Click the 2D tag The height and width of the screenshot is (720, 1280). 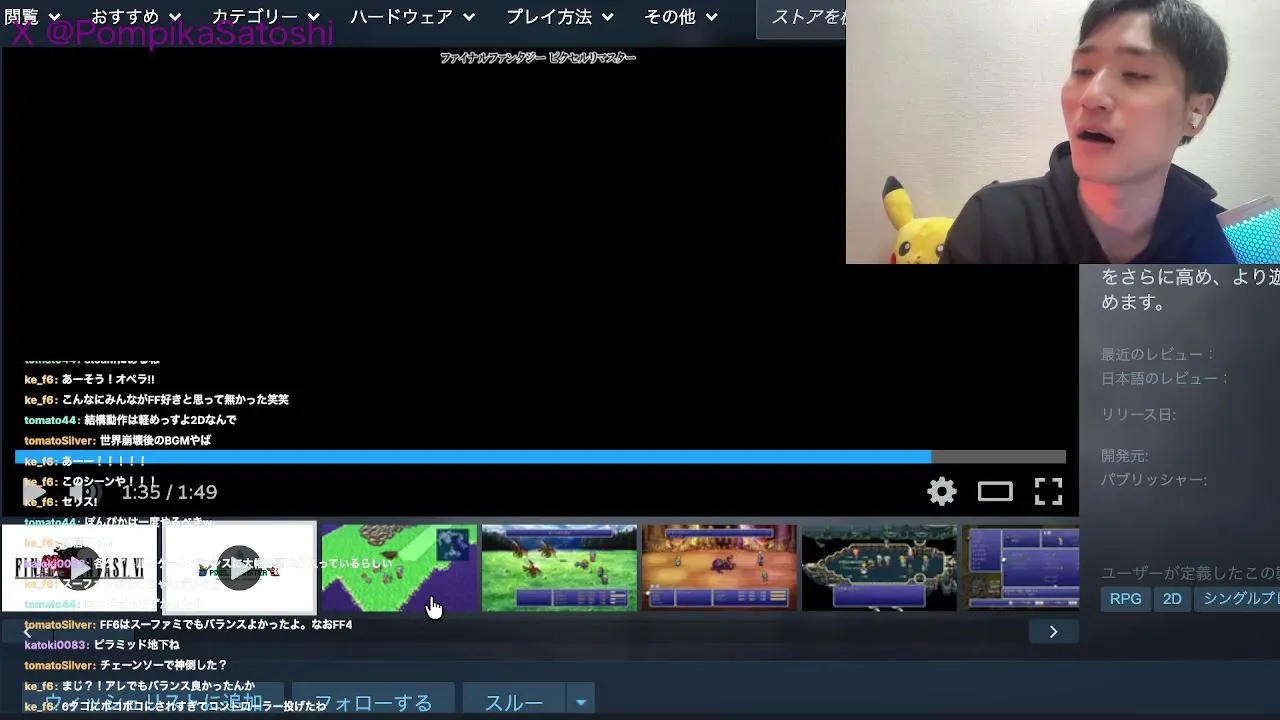(1172, 599)
